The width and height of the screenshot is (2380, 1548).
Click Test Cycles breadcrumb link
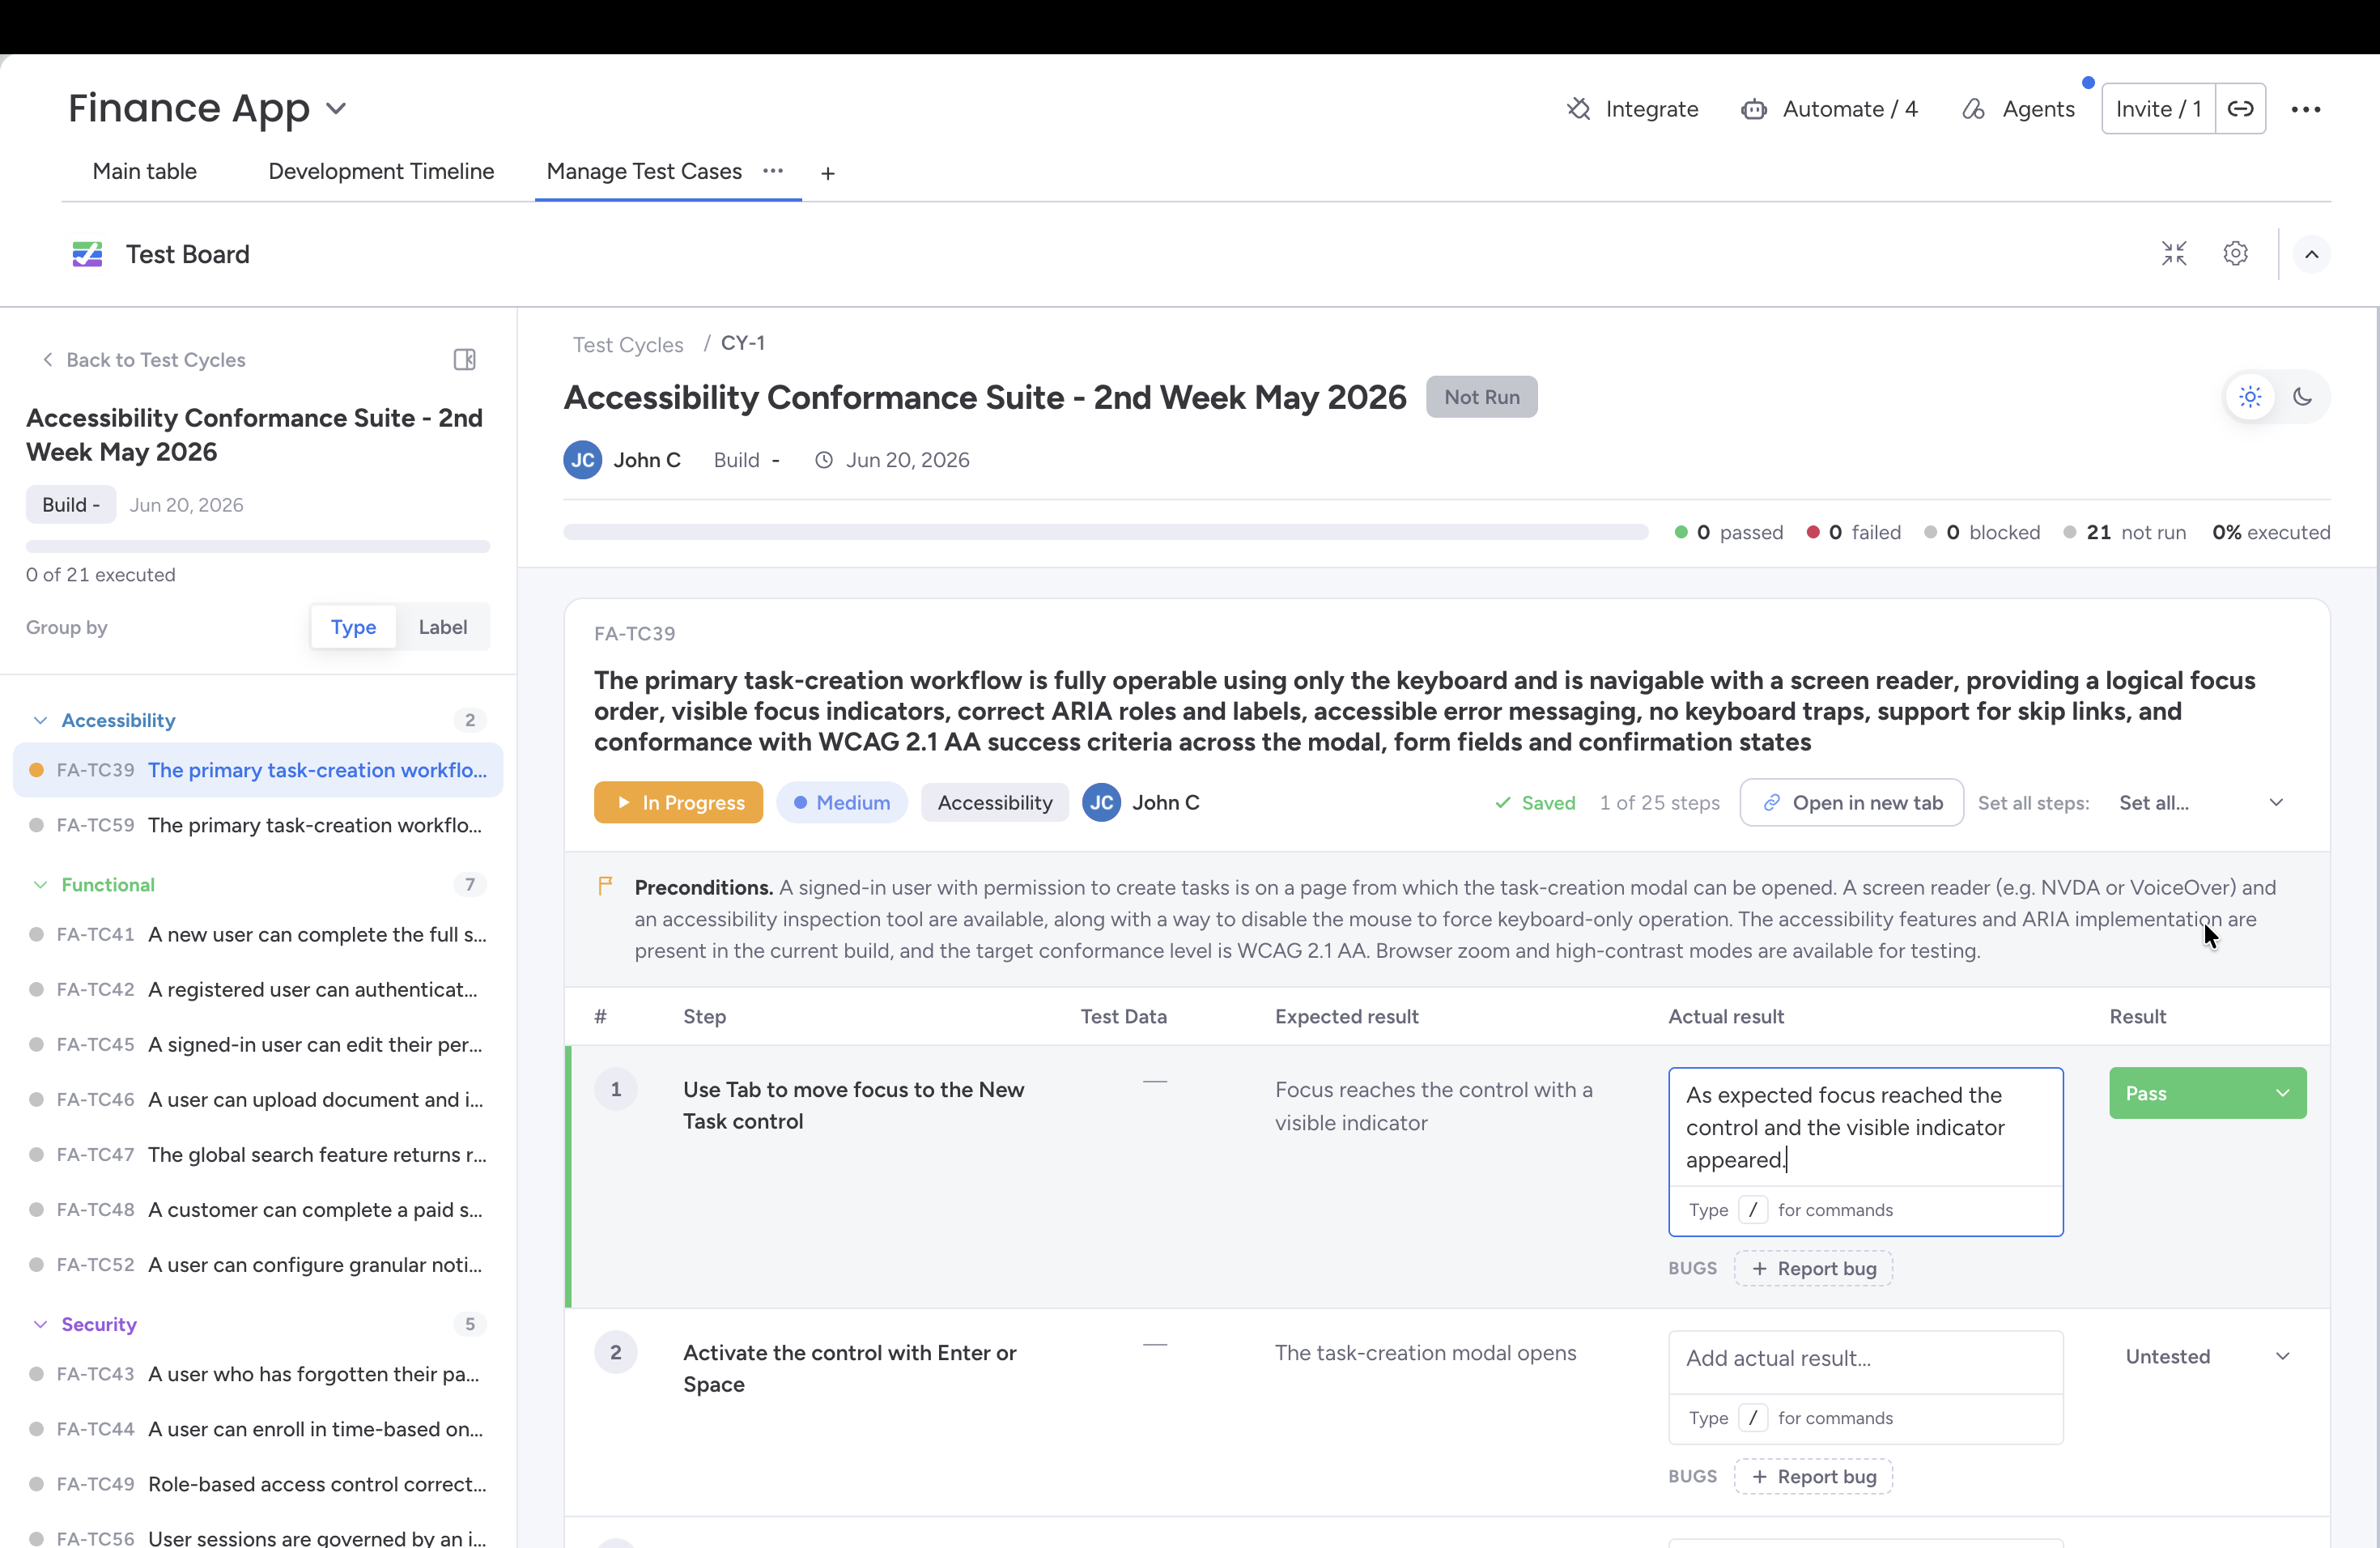pyautogui.click(x=628, y=344)
